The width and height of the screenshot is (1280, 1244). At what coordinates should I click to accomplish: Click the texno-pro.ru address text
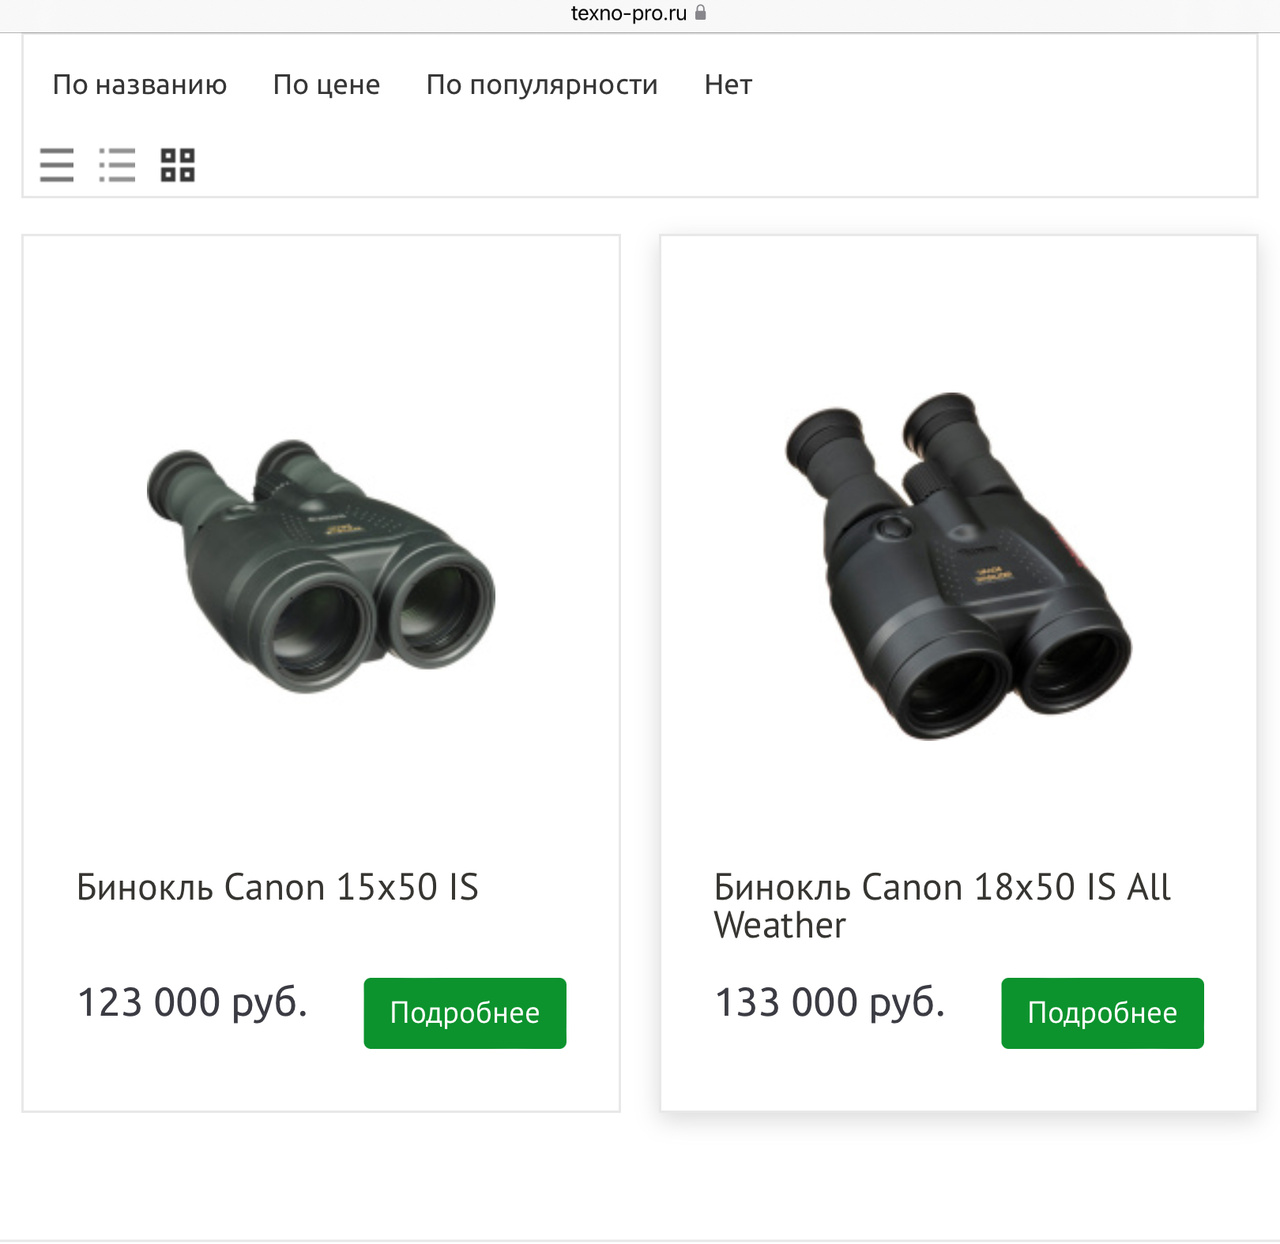point(628,13)
